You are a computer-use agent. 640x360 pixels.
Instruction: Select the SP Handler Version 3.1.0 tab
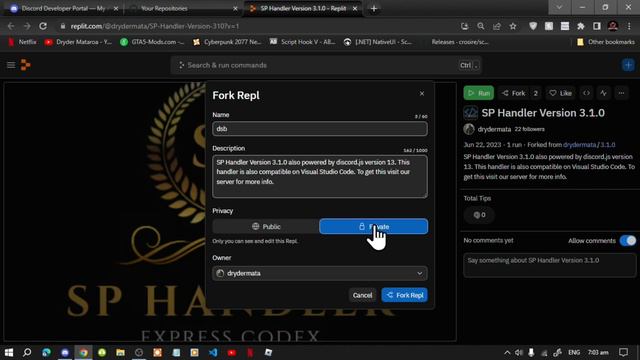point(303,8)
